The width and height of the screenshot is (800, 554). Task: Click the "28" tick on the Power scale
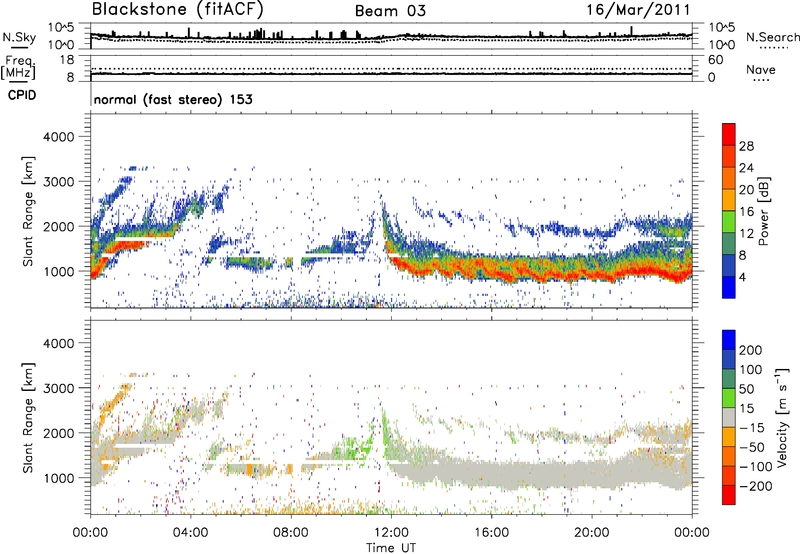[746, 146]
